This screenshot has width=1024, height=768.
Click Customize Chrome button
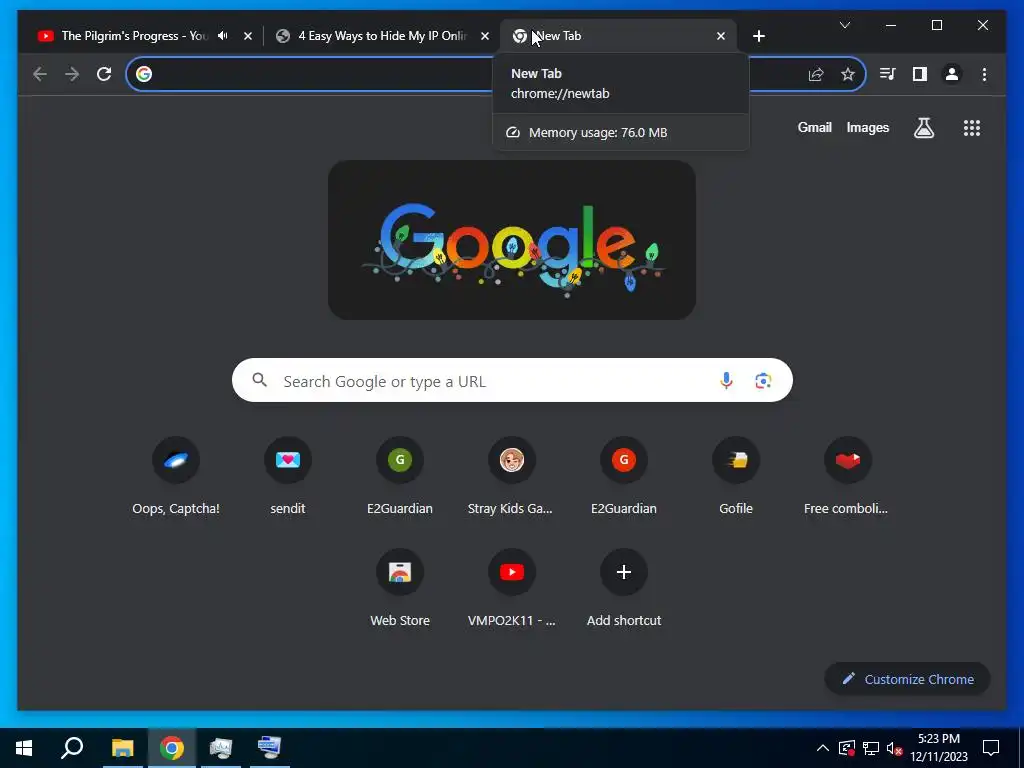(908, 679)
